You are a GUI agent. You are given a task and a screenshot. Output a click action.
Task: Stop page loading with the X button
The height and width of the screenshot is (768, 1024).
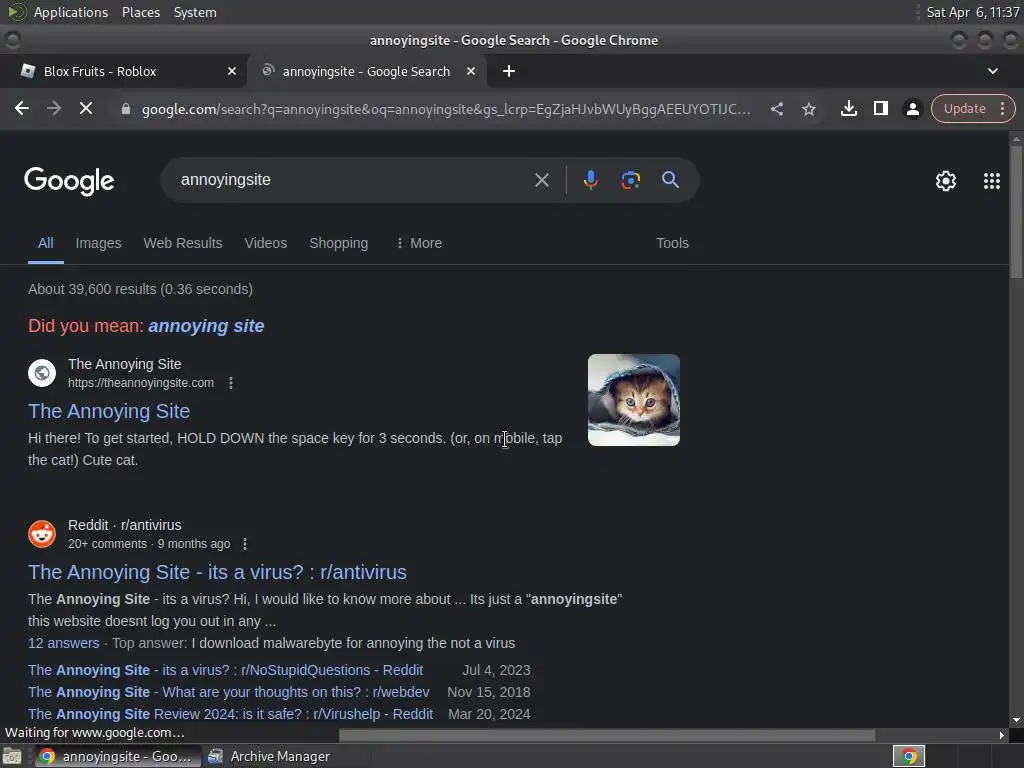click(86, 108)
